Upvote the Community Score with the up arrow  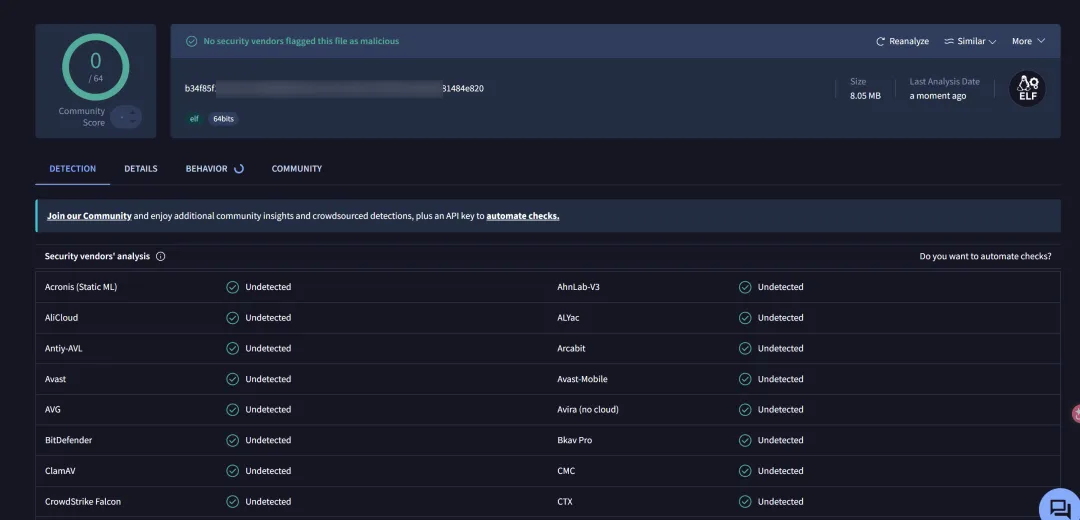coord(132,112)
